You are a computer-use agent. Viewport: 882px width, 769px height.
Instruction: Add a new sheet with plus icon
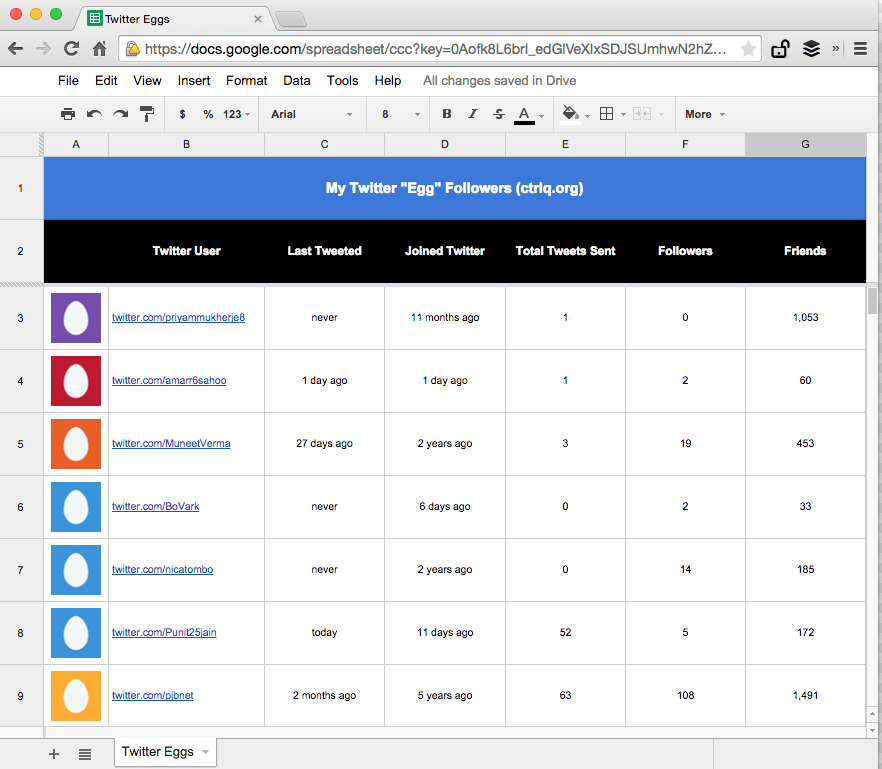(54, 754)
